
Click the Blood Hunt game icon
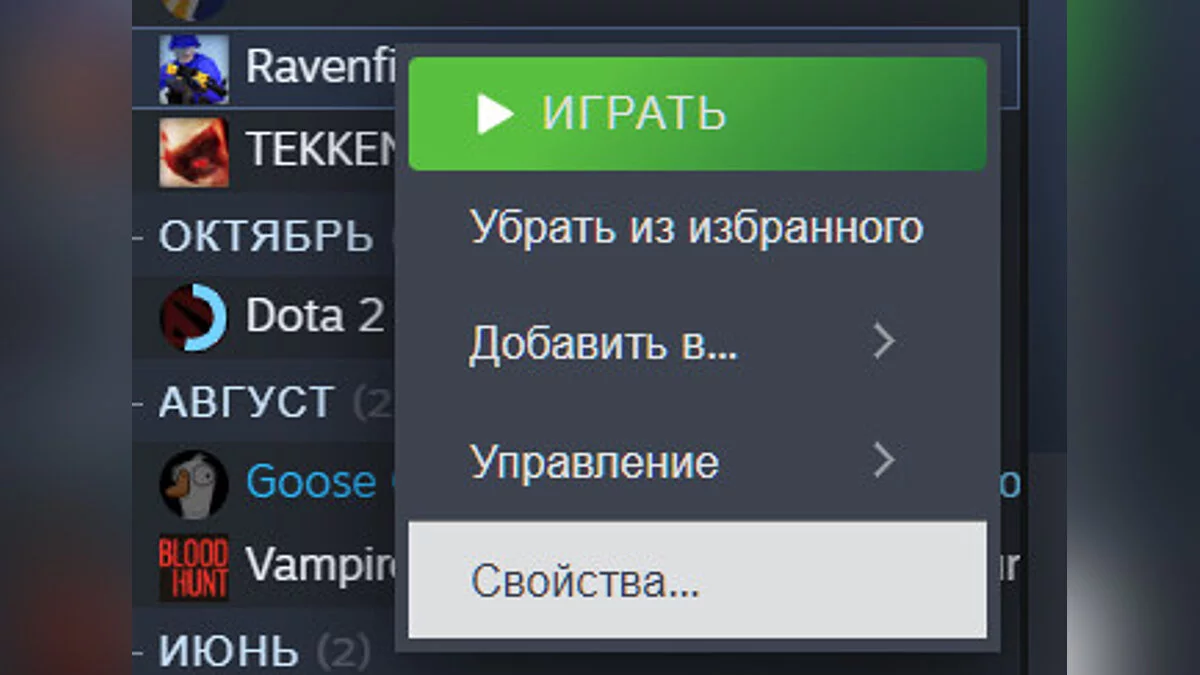[x=194, y=567]
